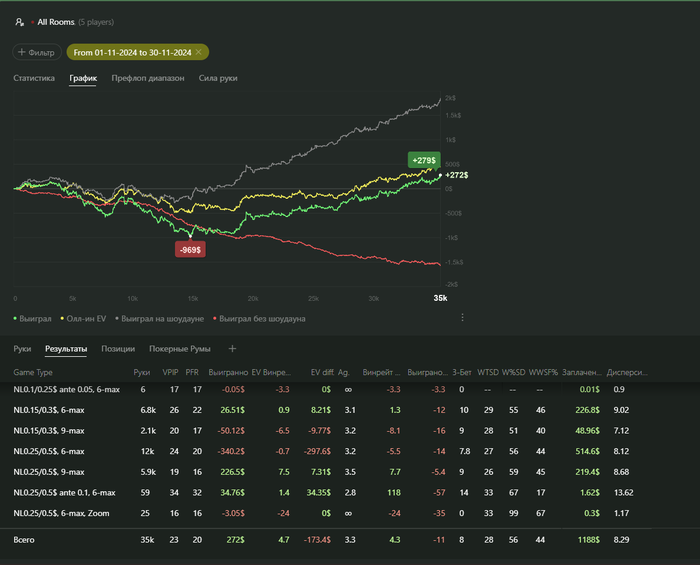Click the -340.2$ winnings cell
The height and width of the screenshot is (565, 700).
[231, 451]
